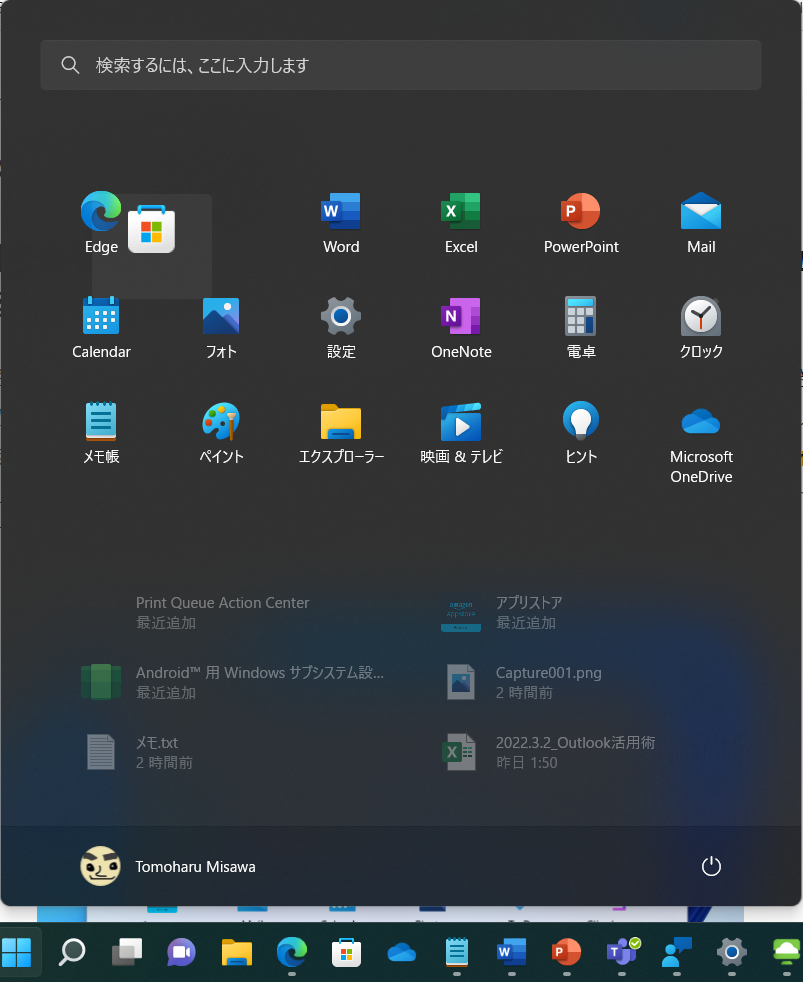Click the Microsoft Store icon being dragged

point(152,229)
